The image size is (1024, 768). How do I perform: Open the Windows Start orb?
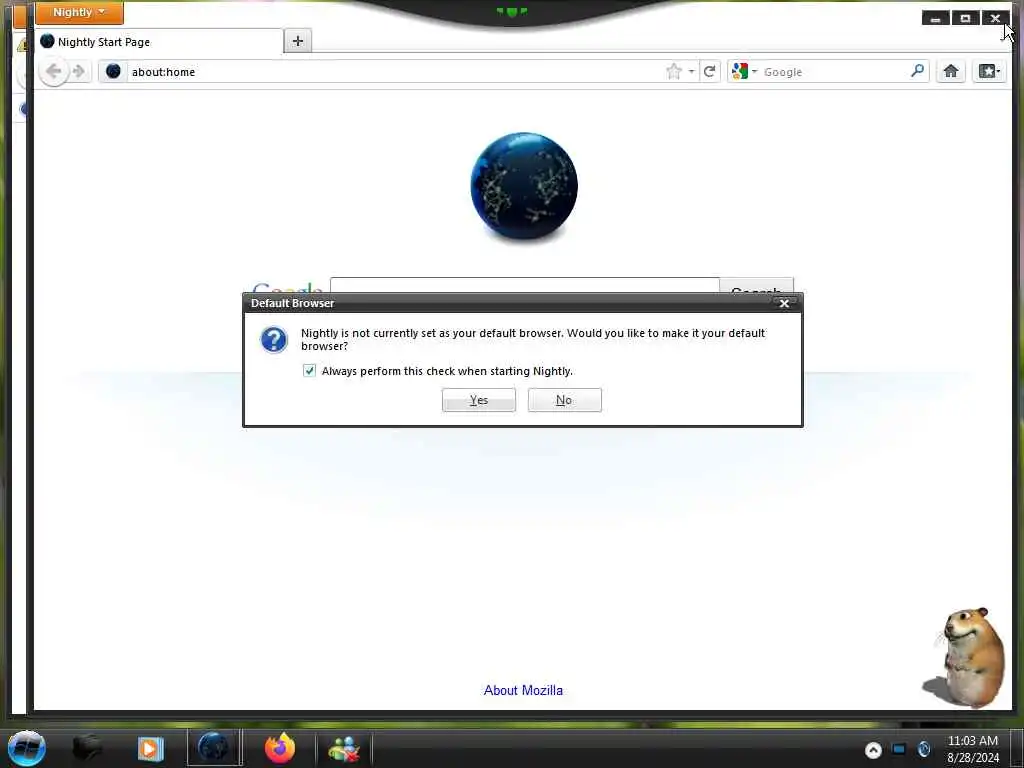(x=27, y=748)
